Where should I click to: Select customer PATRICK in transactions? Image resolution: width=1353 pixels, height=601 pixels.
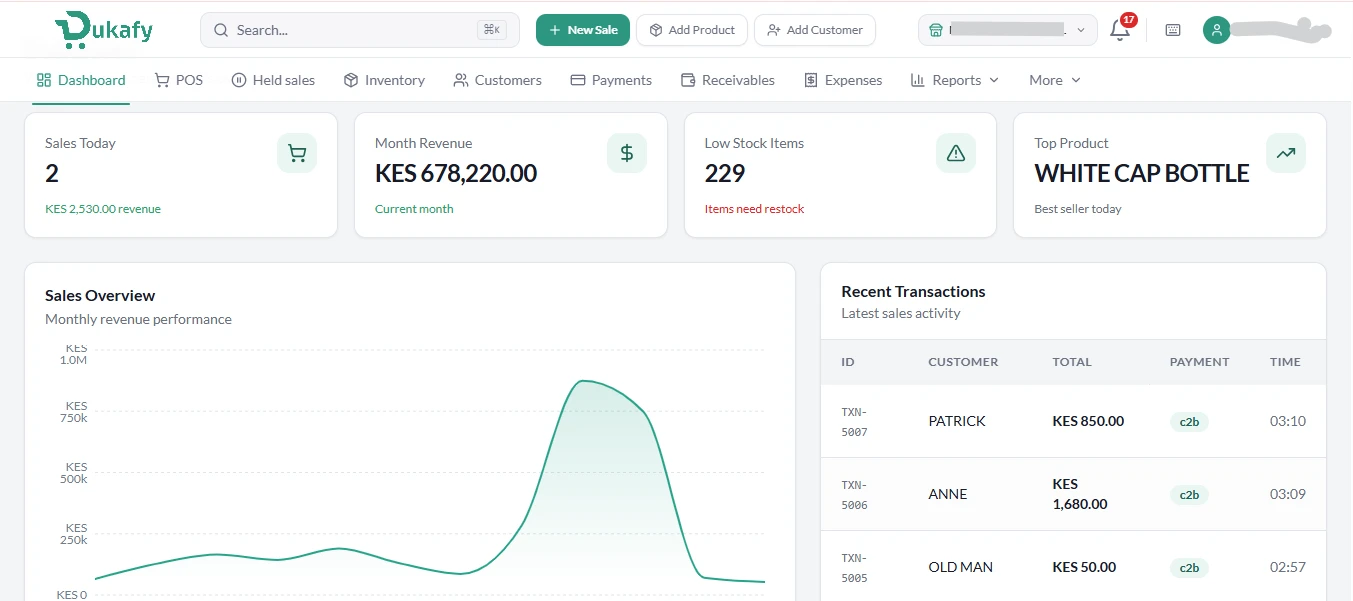click(x=957, y=421)
